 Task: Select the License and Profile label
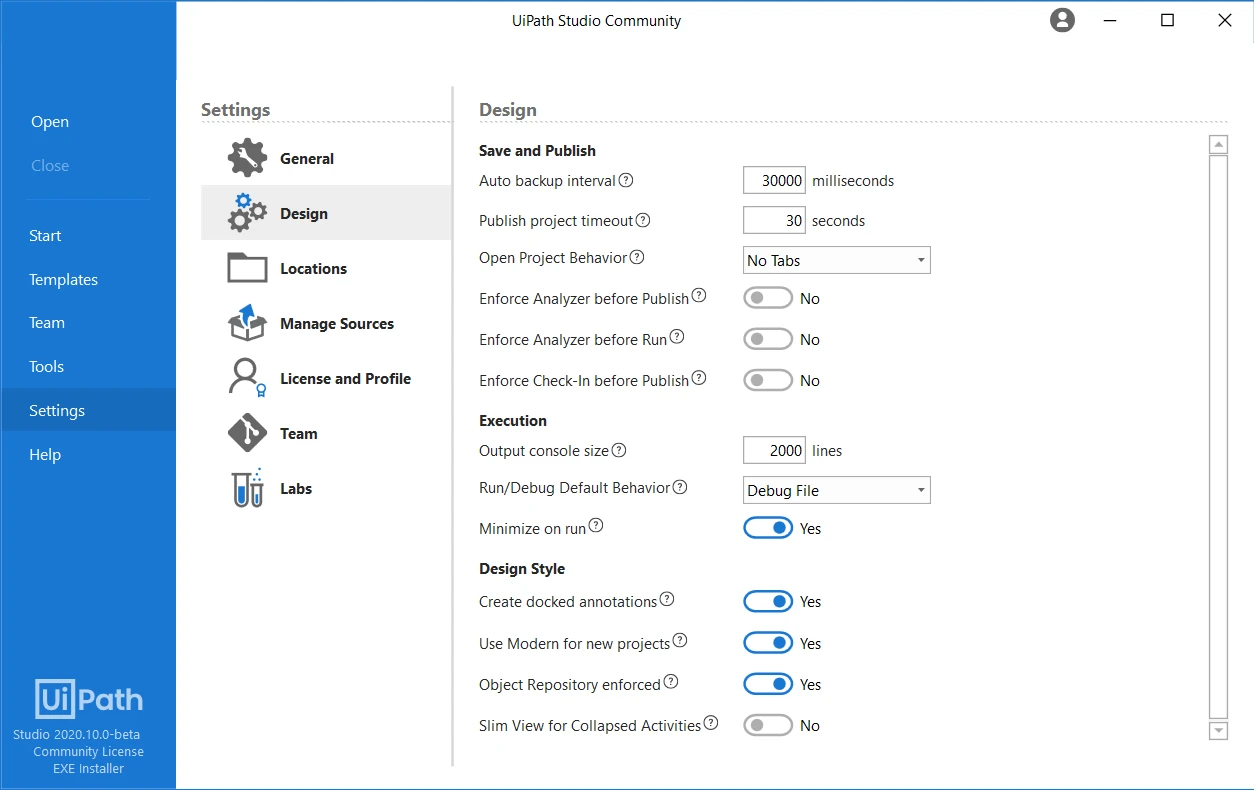[x=345, y=378]
